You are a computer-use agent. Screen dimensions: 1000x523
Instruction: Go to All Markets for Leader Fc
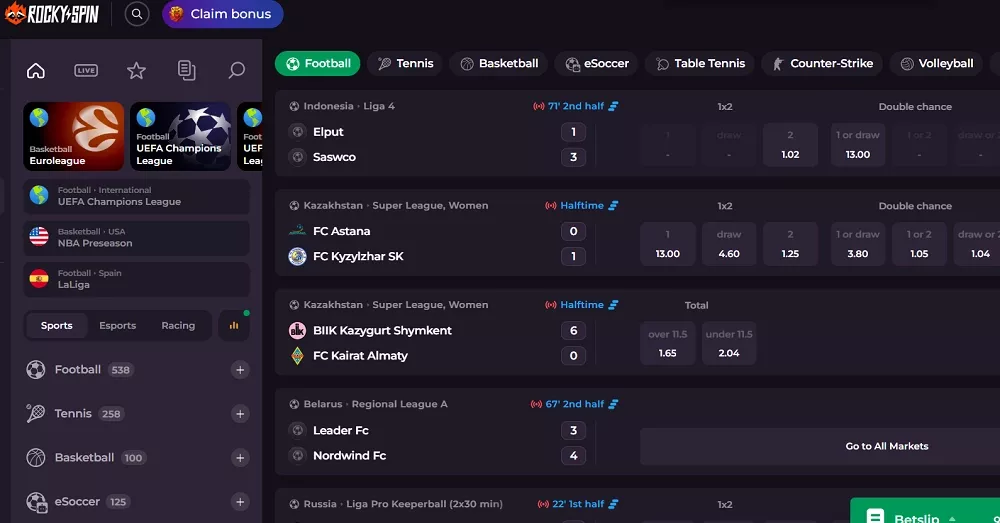click(x=886, y=446)
